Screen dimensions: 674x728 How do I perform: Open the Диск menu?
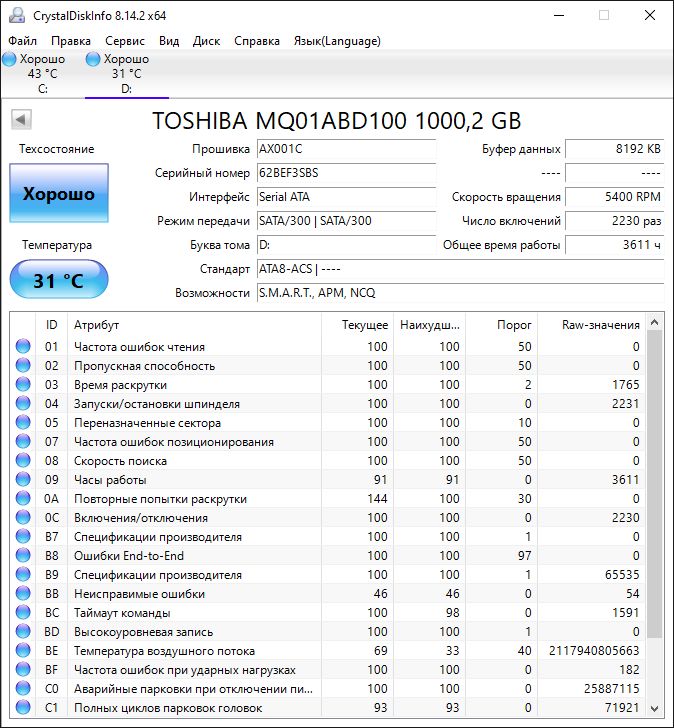click(206, 41)
